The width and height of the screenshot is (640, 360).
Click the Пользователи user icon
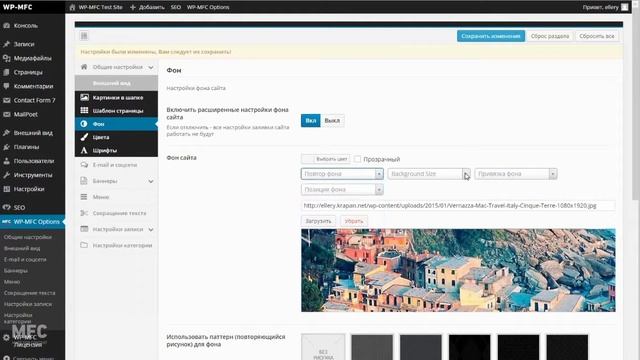(7, 161)
